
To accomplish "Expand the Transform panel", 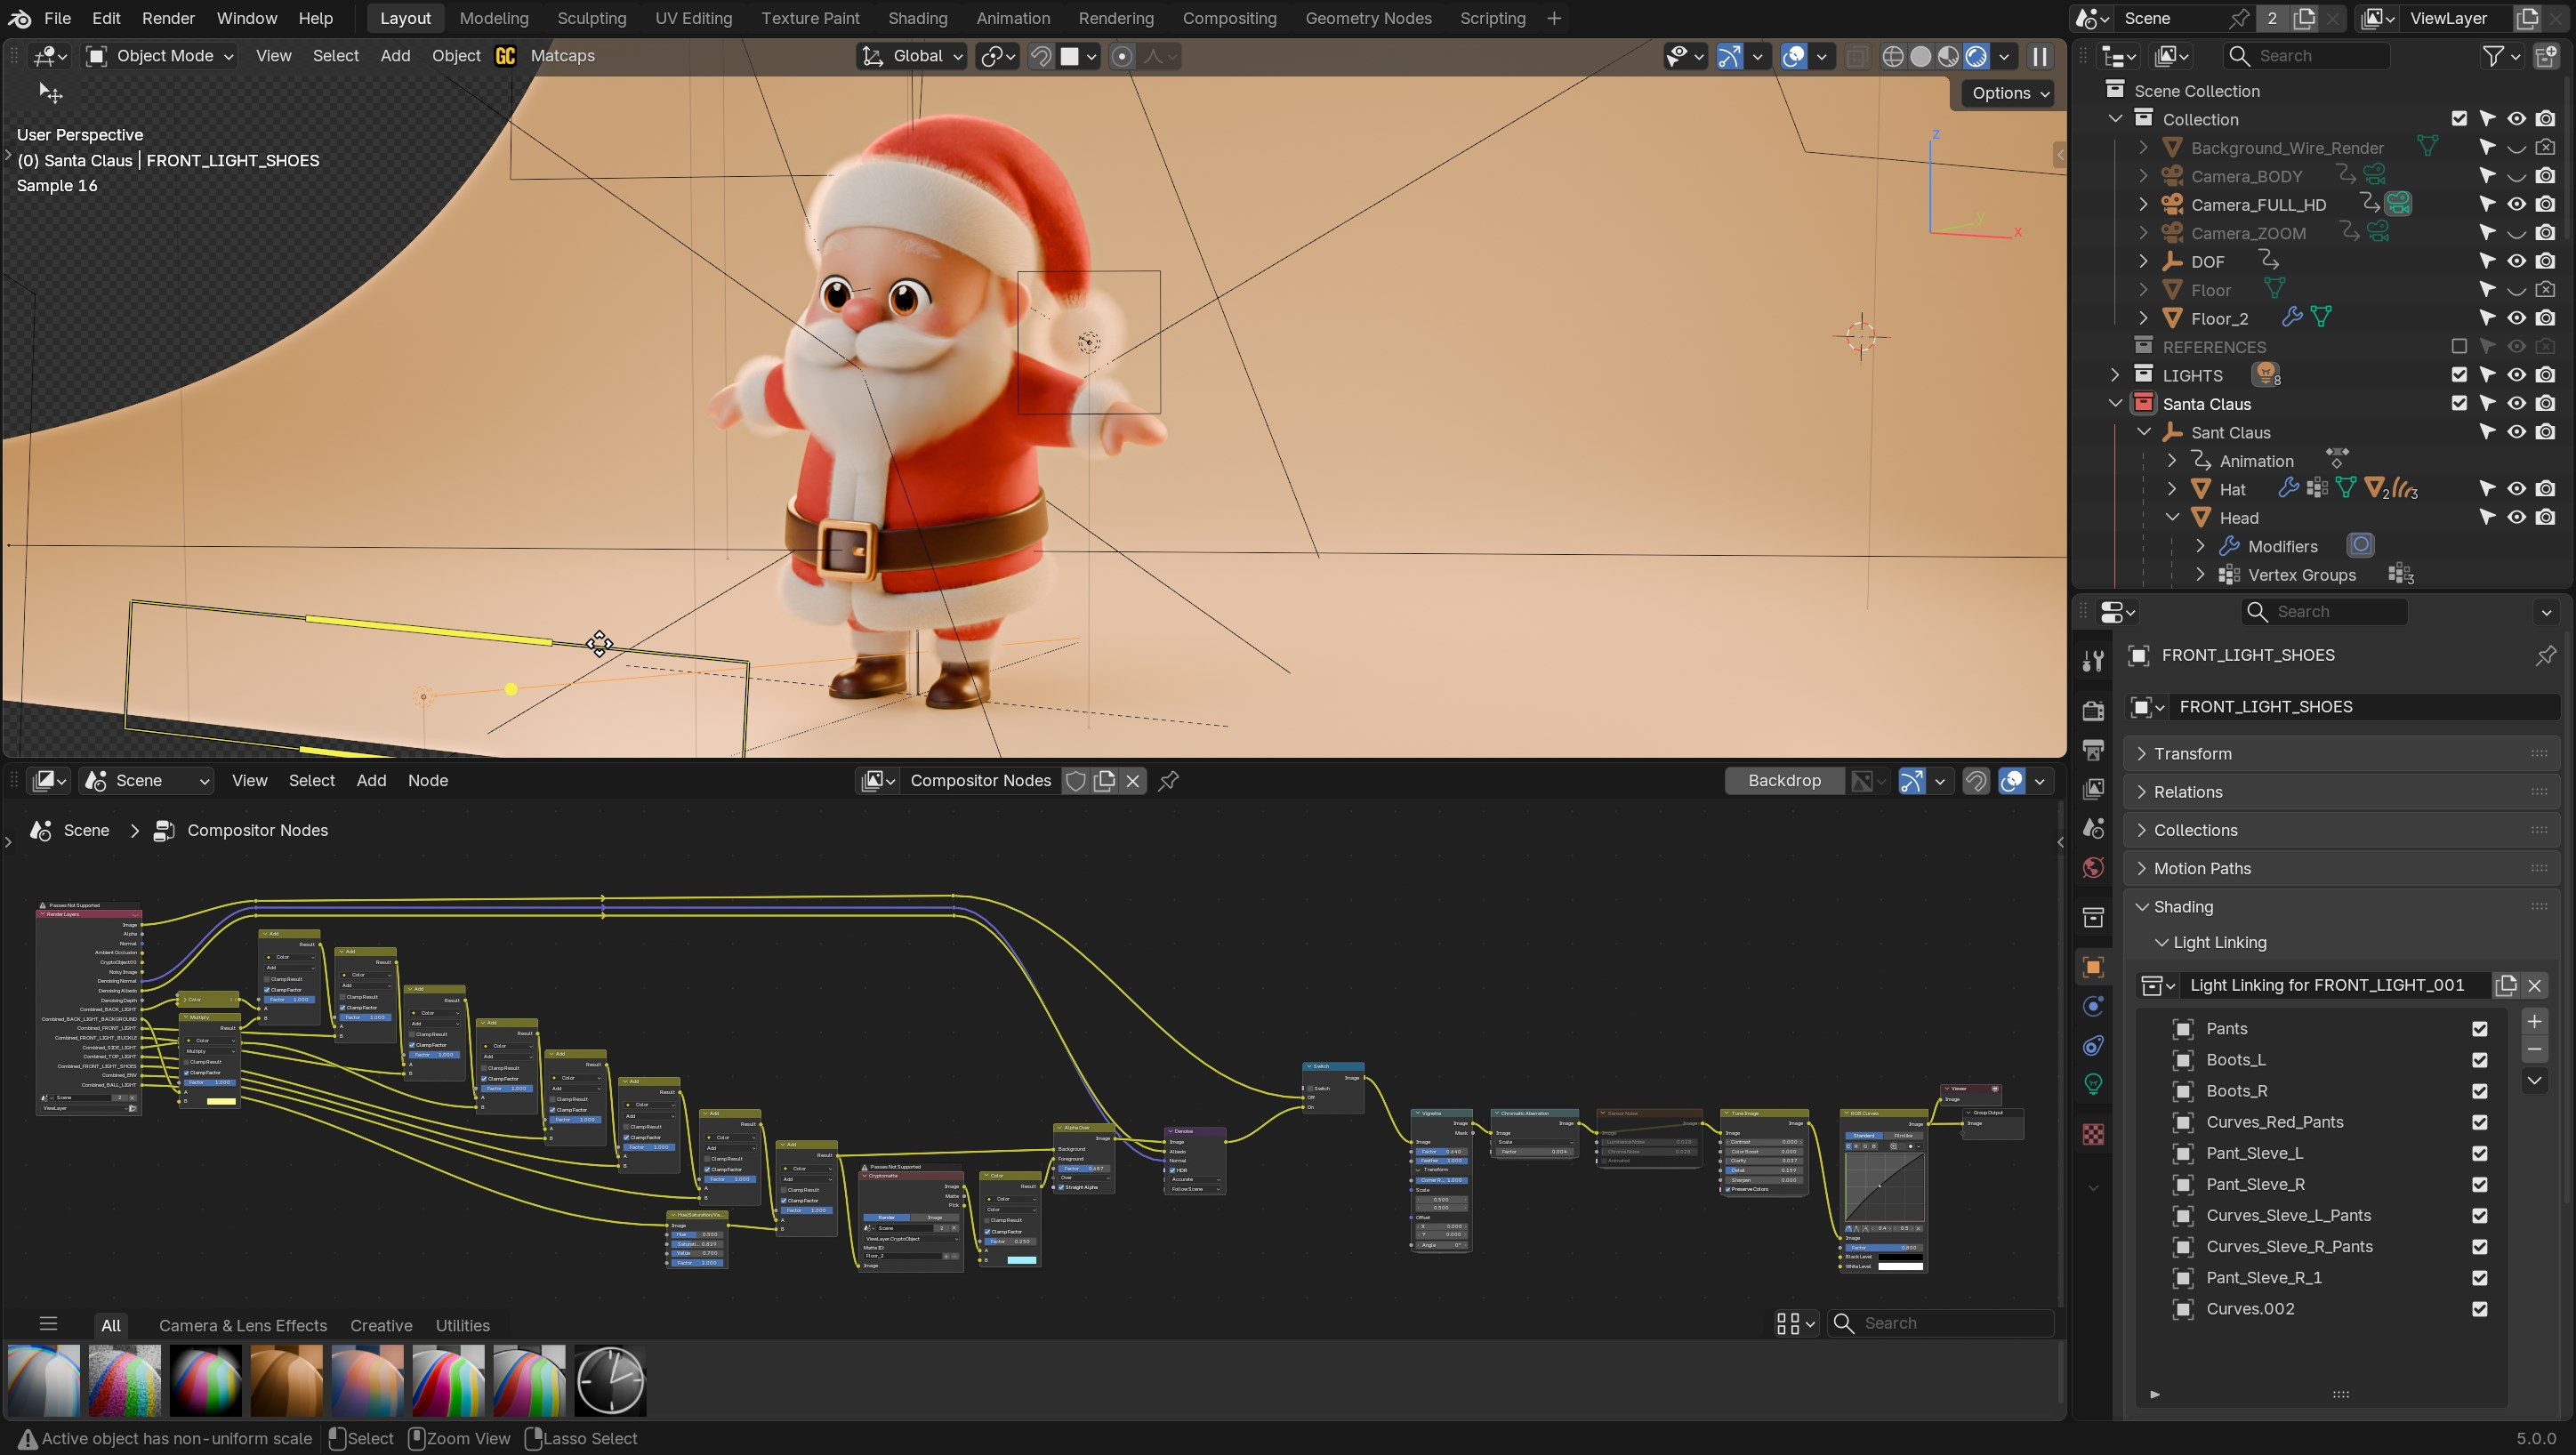I will point(2192,754).
